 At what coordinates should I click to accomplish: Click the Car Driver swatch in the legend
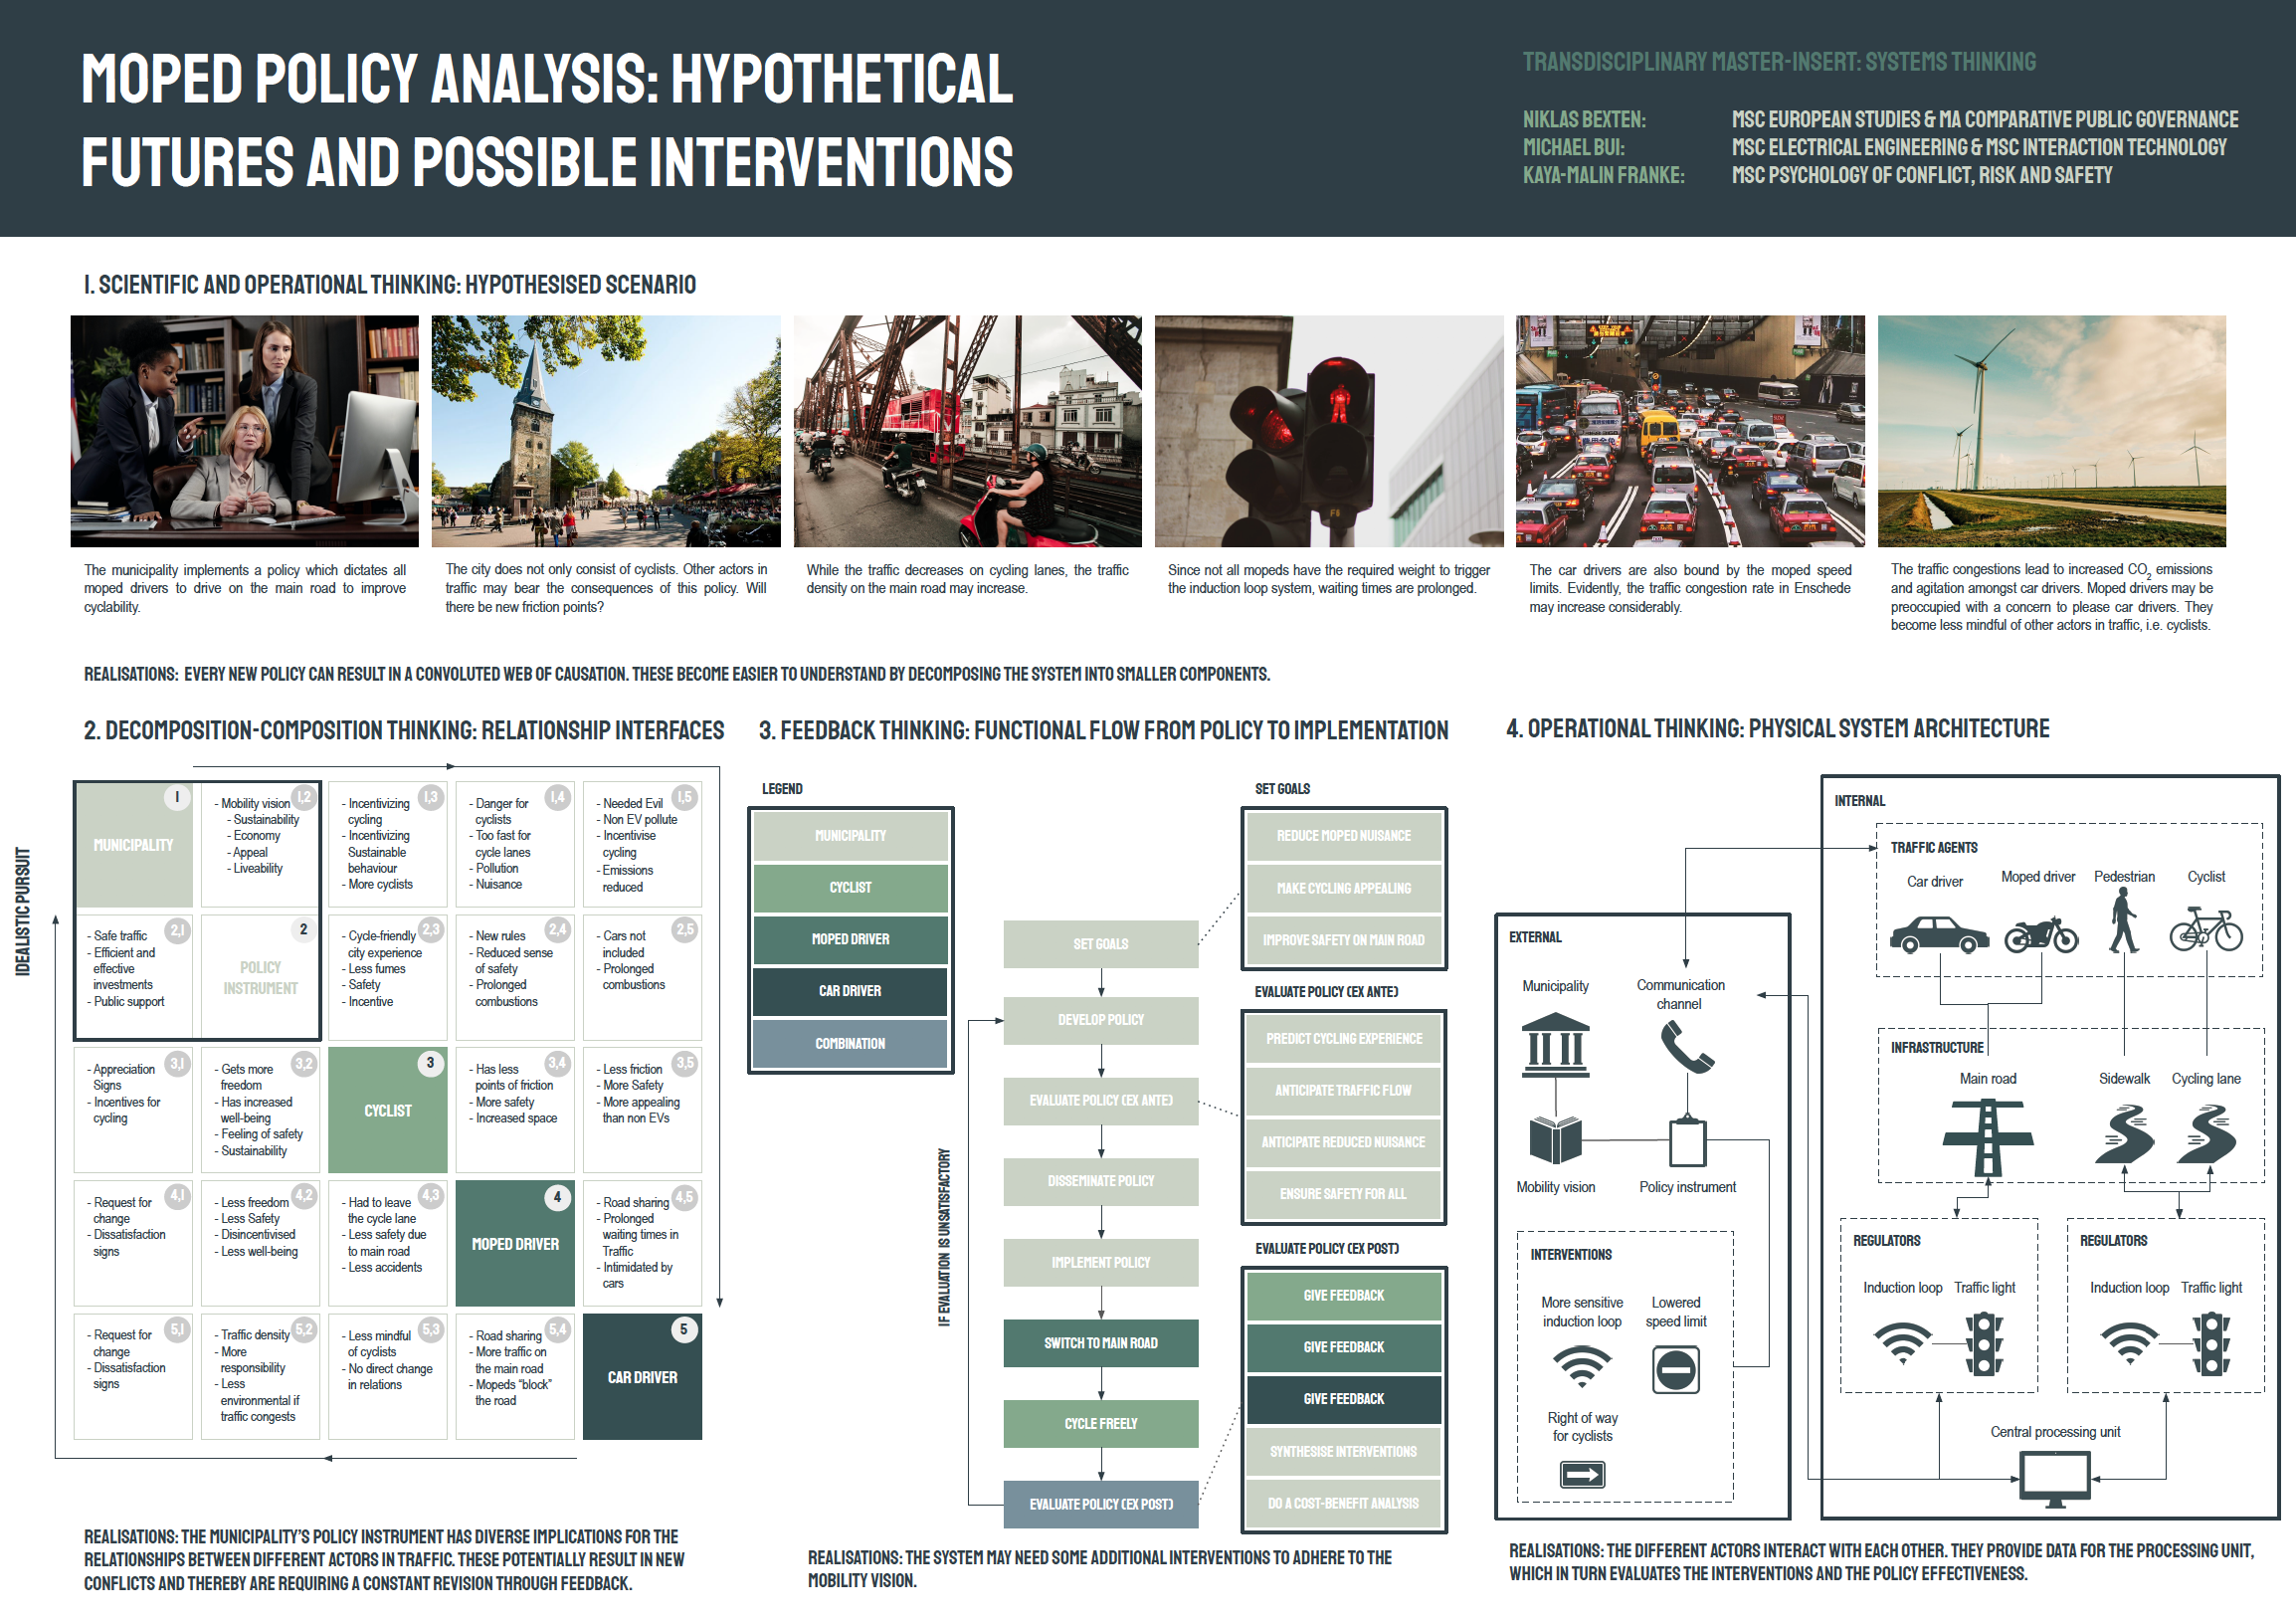(x=850, y=991)
